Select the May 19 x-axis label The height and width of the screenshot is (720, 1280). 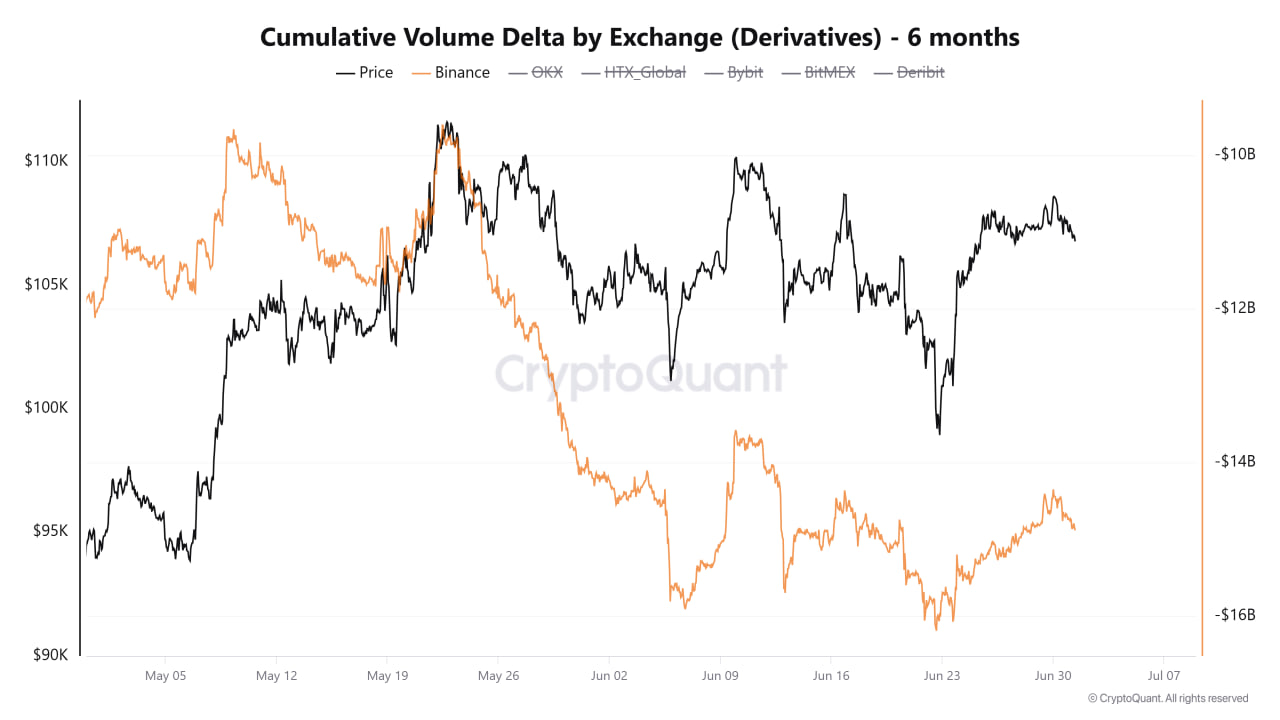coord(387,676)
